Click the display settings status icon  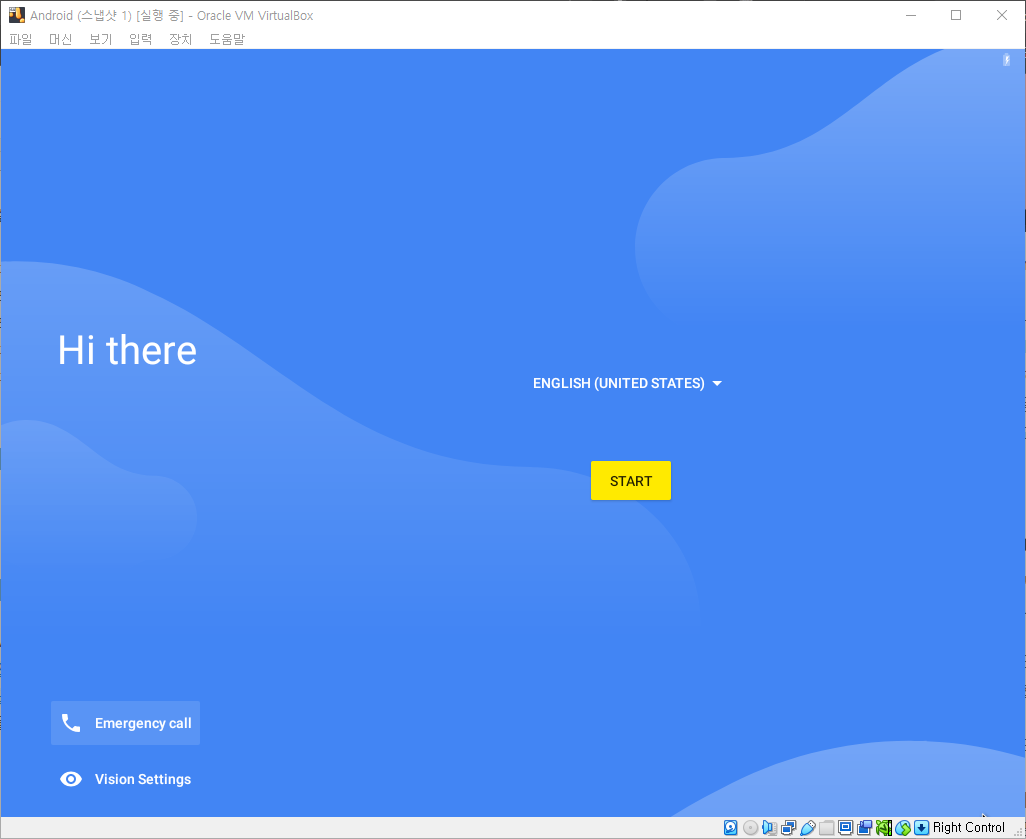click(845, 828)
